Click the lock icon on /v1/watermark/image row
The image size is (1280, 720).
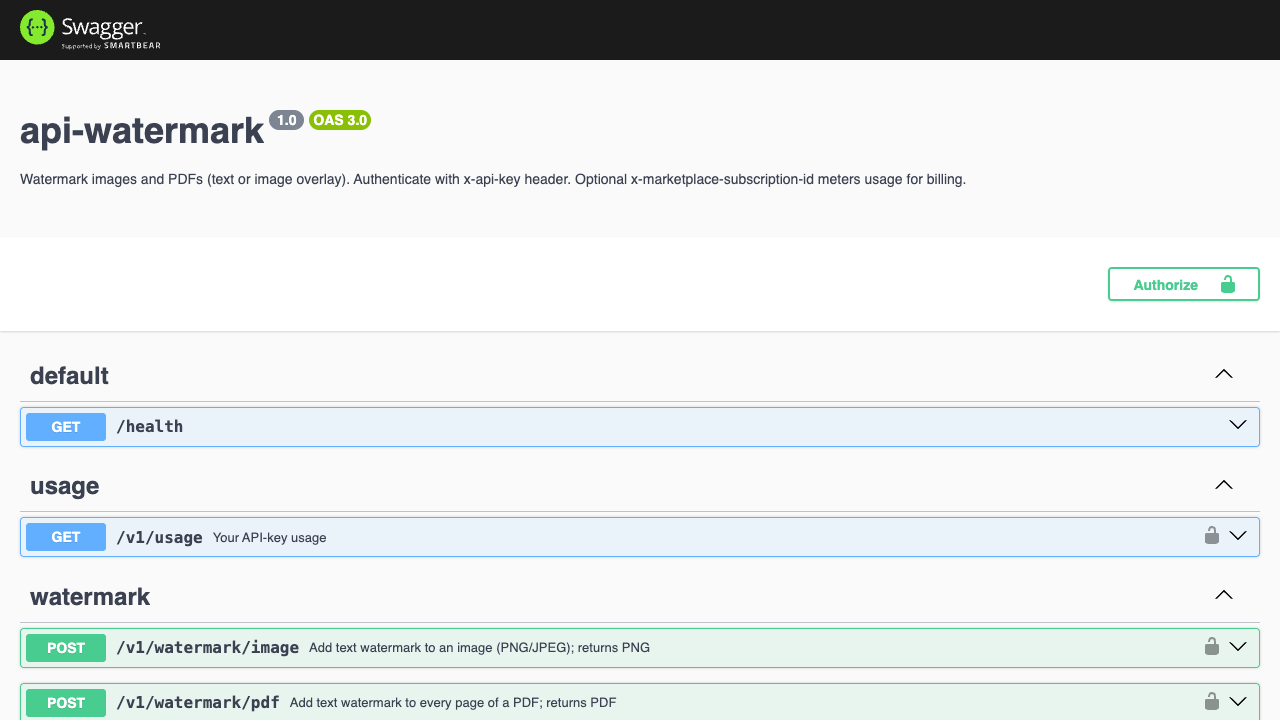(x=1211, y=646)
